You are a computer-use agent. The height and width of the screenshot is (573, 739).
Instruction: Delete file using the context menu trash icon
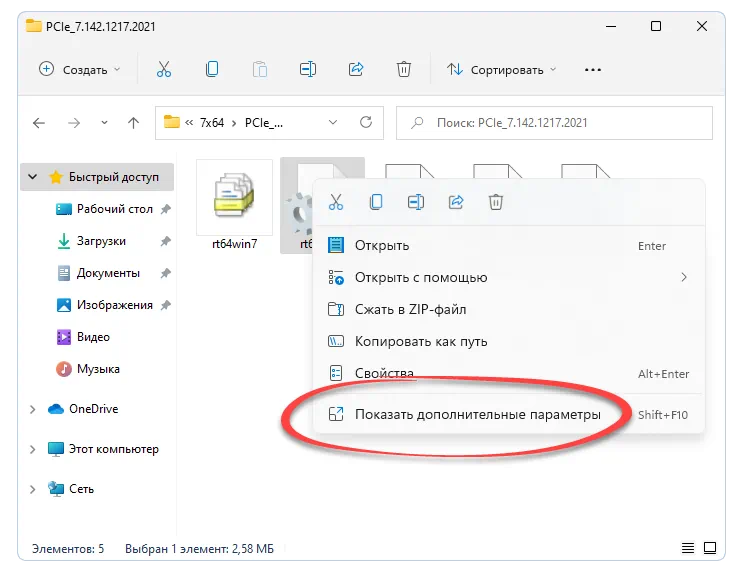pos(496,202)
